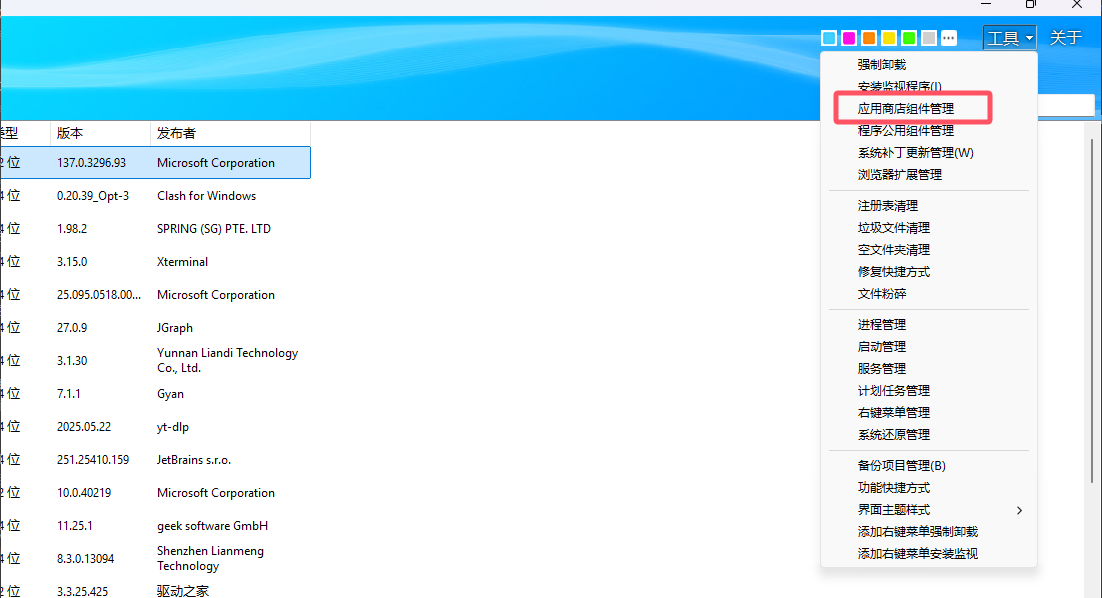This screenshot has width=1102, height=598.
Task: Select the JGraph publisher row
Action: coord(155,328)
